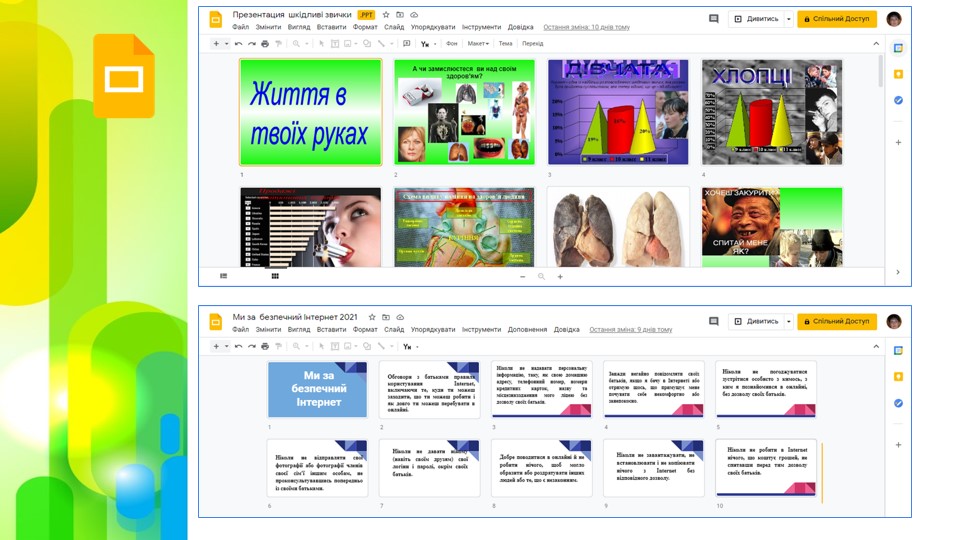The image size is (960, 540).
Task: Open Tasks side panel in top window
Action: [898, 100]
